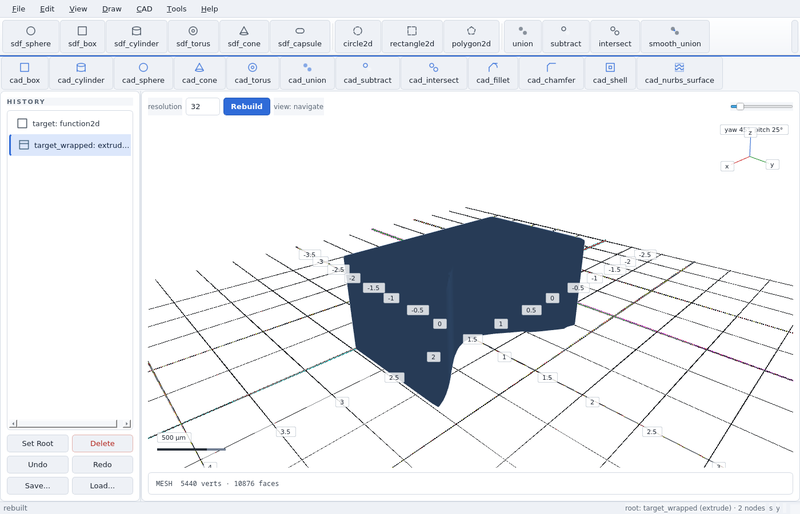800x514 pixels.
Task: Use the cad_shell tool
Action: click(x=610, y=74)
